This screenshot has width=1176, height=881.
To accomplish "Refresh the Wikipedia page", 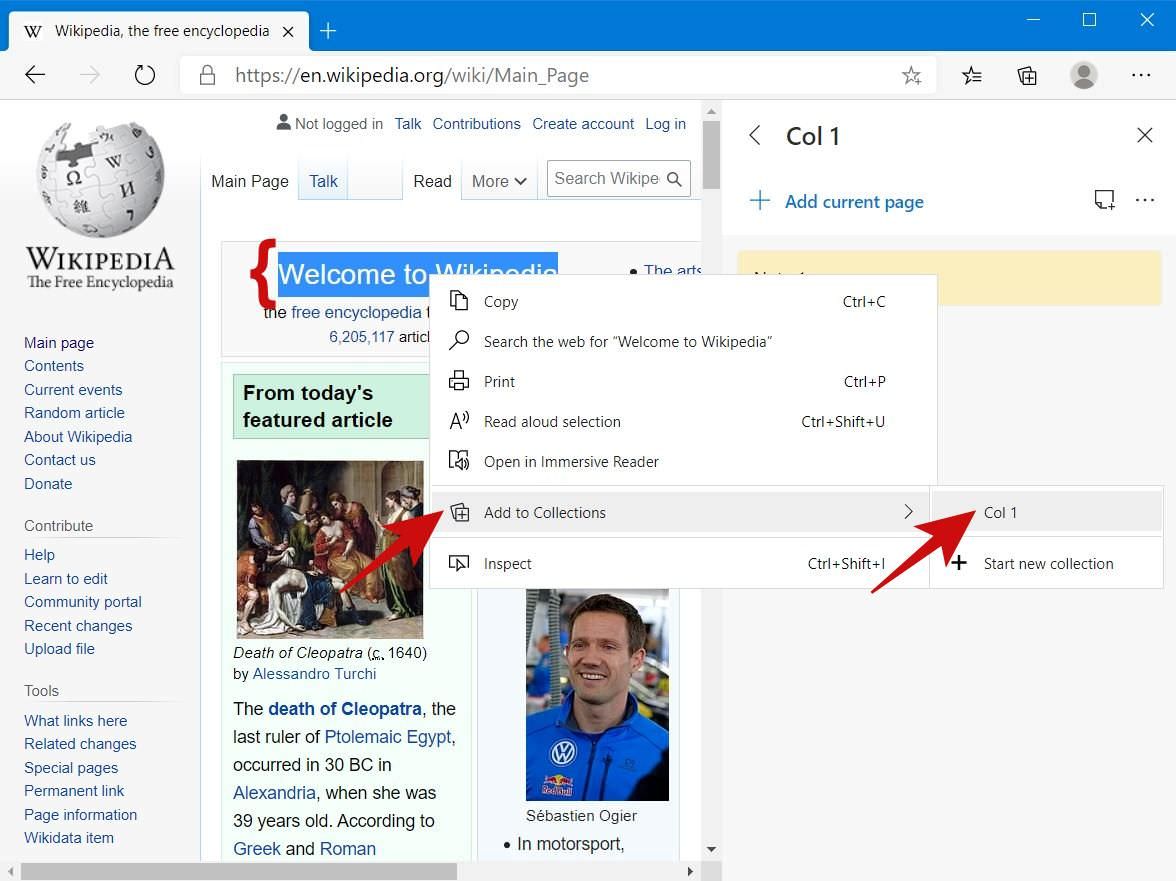I will pyautogui.click(x=145, y=75).
